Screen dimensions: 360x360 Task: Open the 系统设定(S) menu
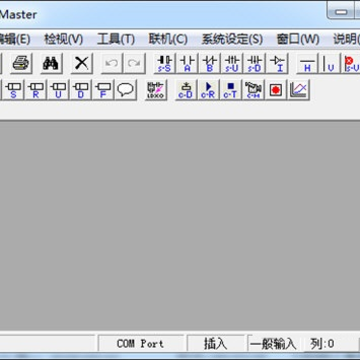[232, 39]
